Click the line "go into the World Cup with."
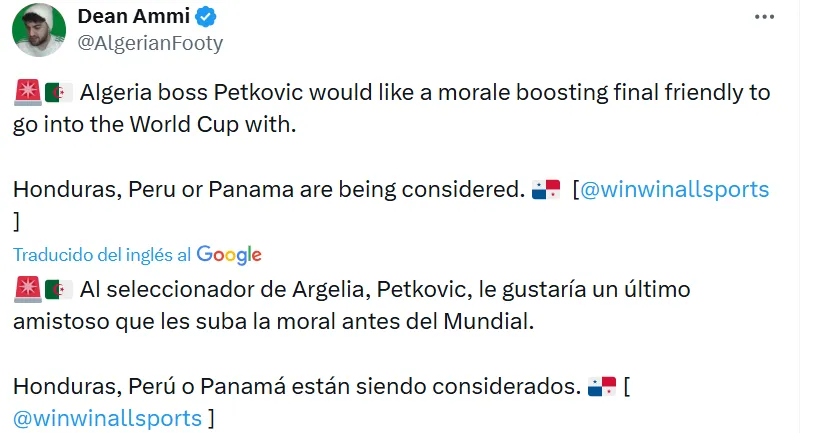Image resolution: width=822 pixels, height=433 pixels. point(155,126)
